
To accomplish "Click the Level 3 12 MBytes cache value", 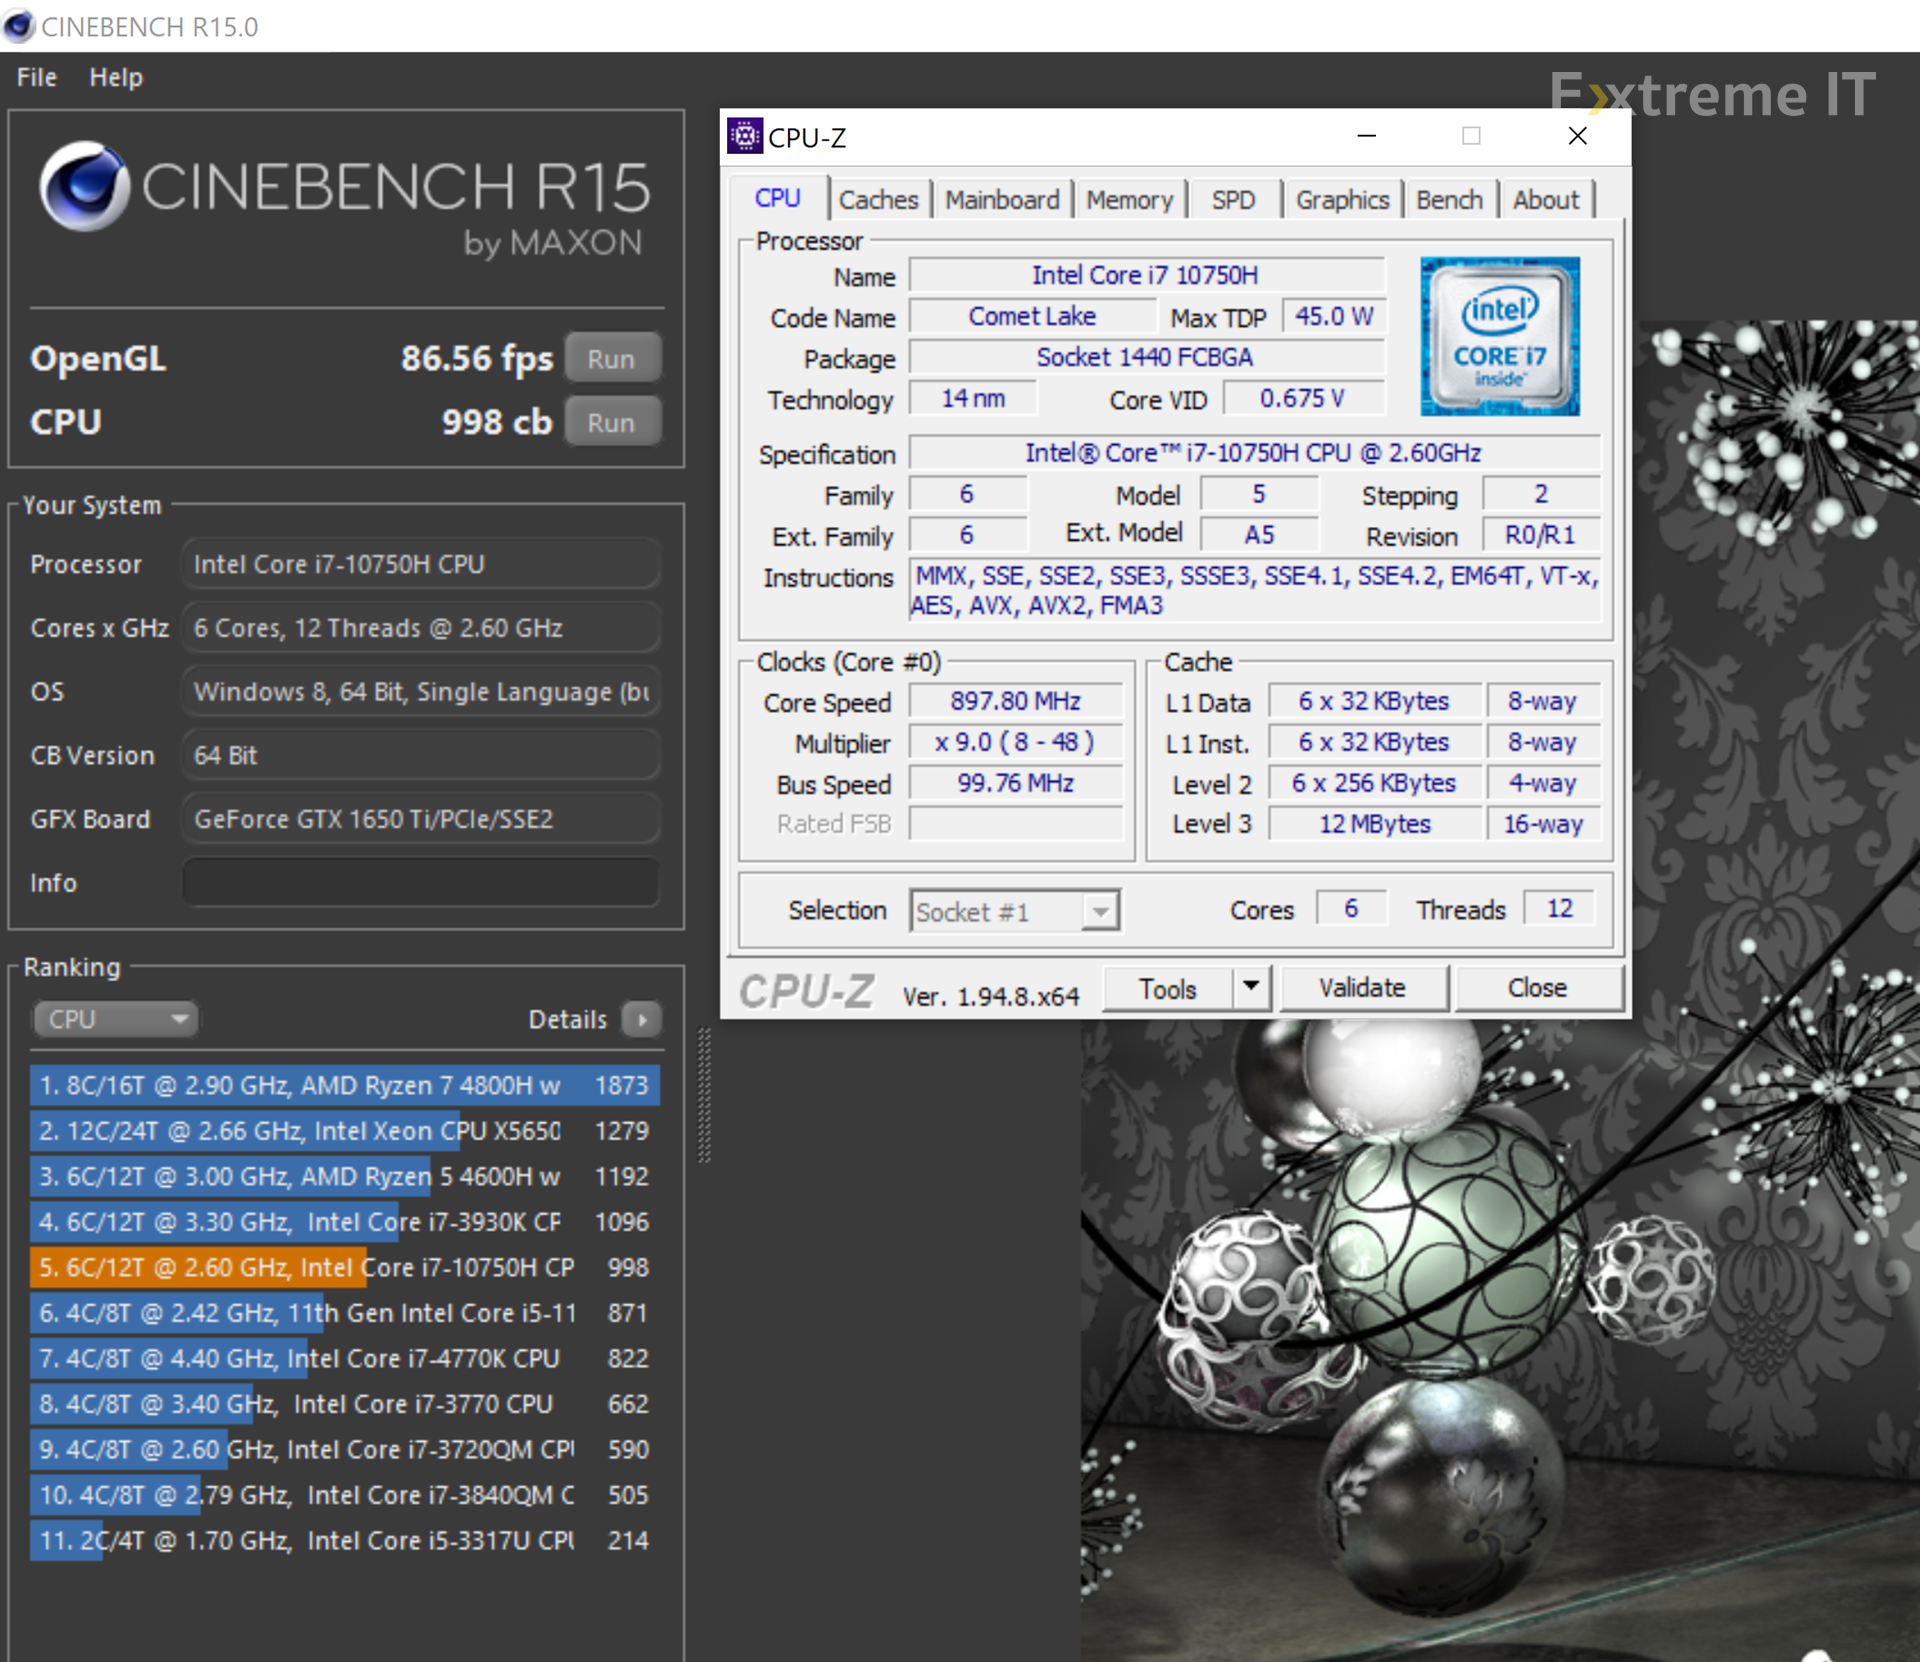I will pos(1375,824).
